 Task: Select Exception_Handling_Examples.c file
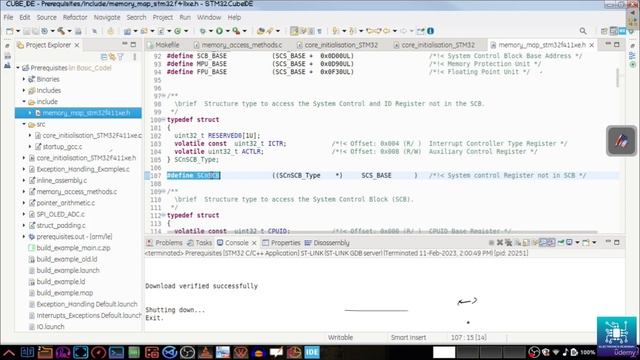point(83,169)
